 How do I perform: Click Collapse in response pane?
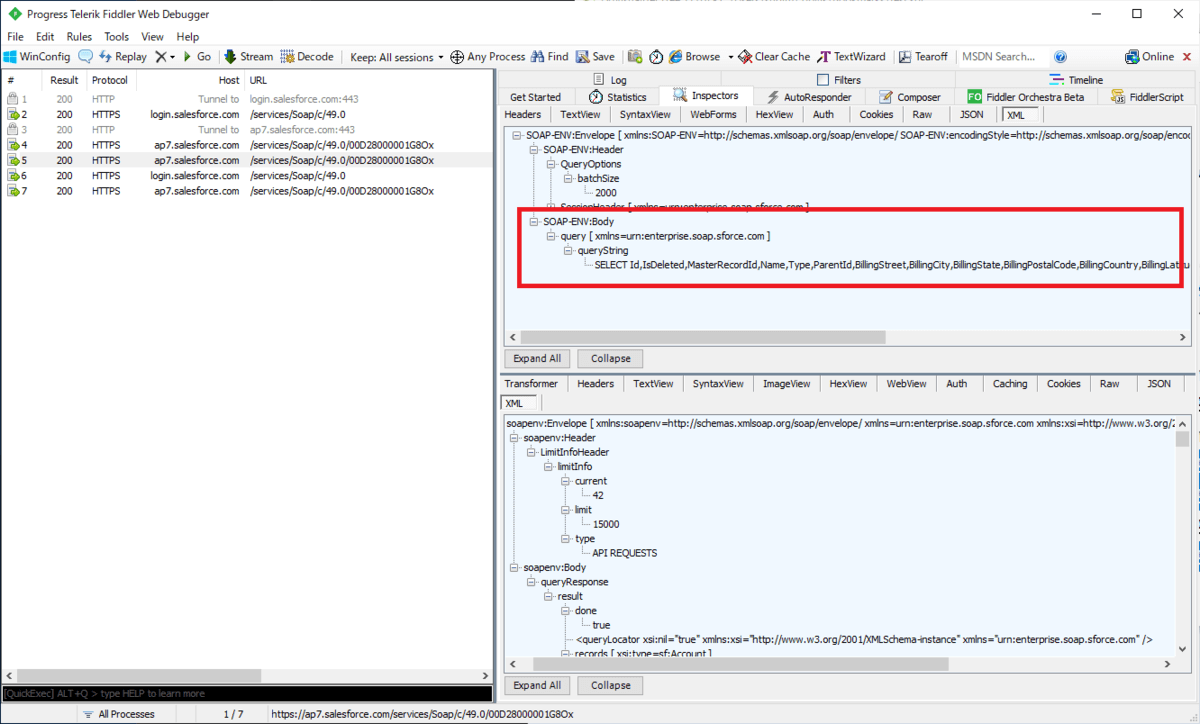[610, 685]
